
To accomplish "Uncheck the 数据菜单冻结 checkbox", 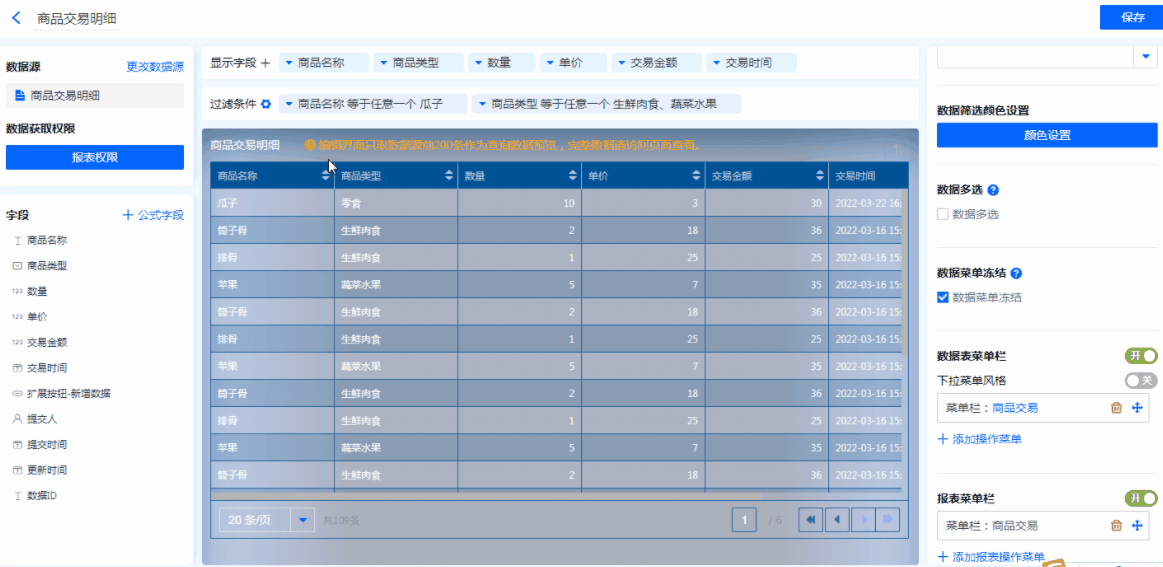I will pyautogui.click(x=943, y=297).
